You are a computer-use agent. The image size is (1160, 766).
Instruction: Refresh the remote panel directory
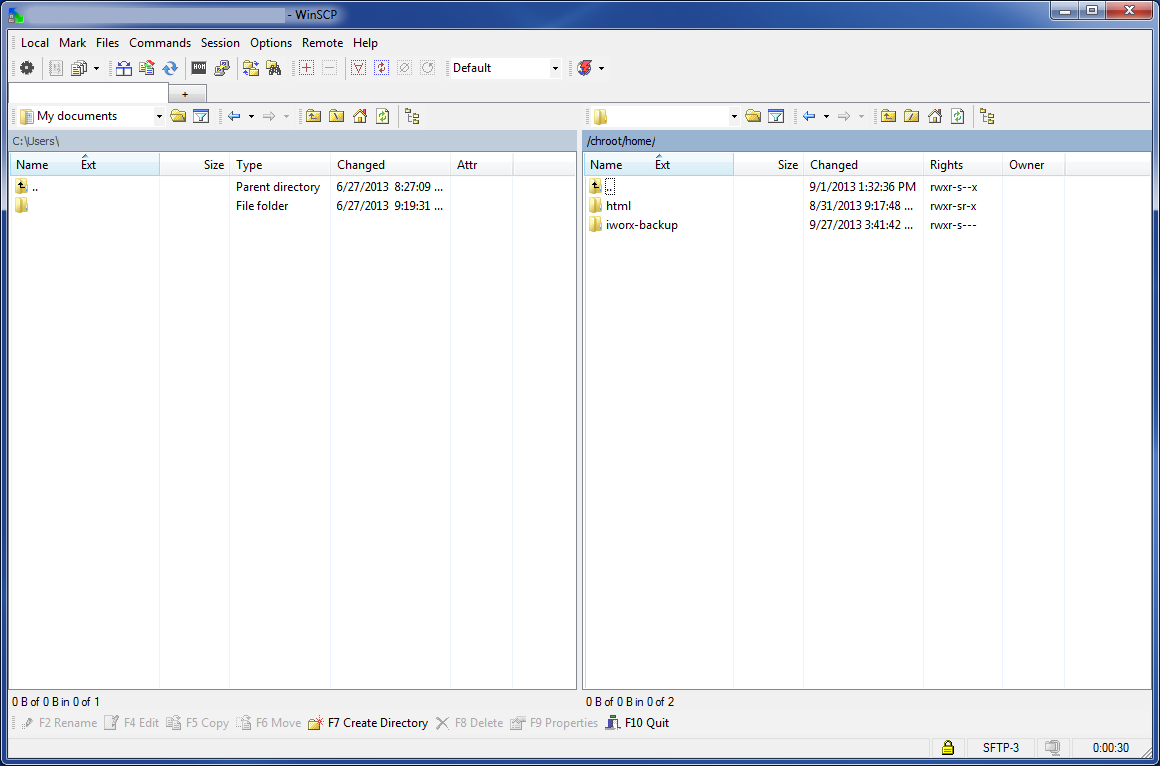pos(957,116)
